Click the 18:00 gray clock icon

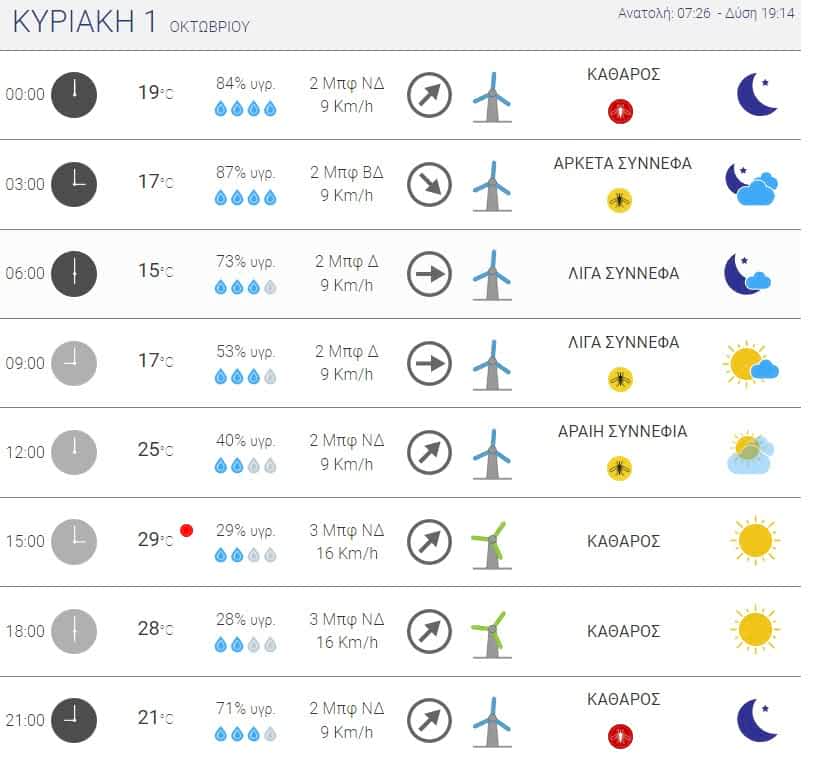click(x=74, y=631)
